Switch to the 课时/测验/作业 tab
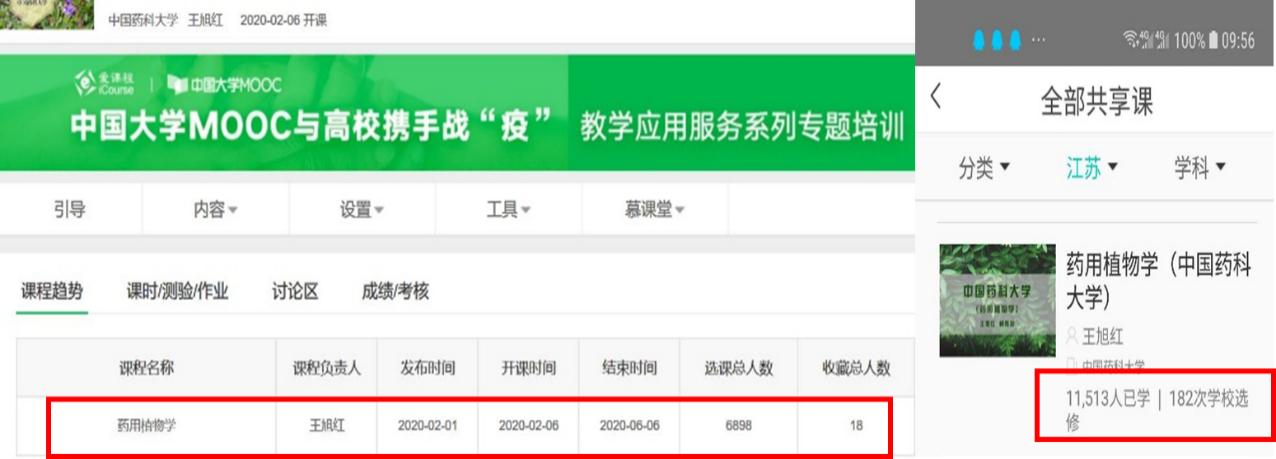The image size is (1276, 459). click(x=177, y=291)
